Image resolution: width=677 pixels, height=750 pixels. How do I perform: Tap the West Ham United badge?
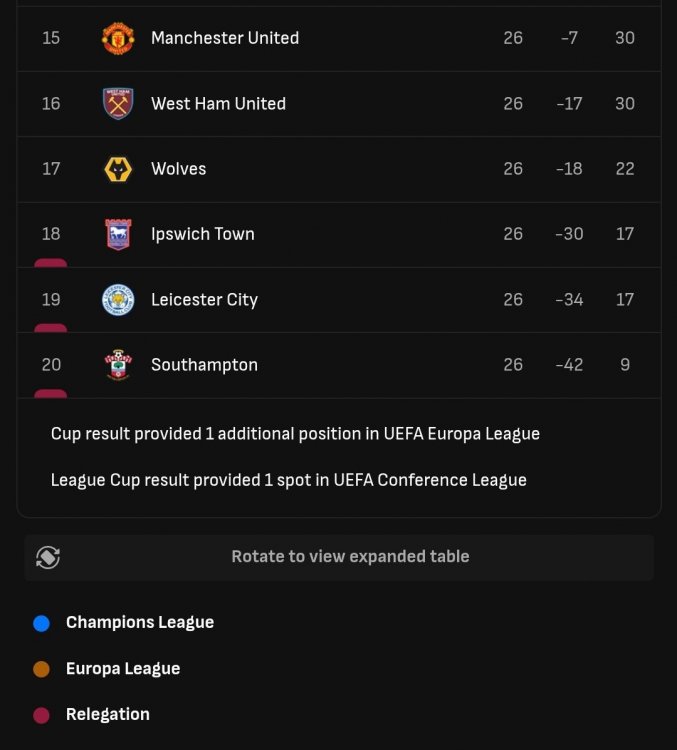pos(118,103)
